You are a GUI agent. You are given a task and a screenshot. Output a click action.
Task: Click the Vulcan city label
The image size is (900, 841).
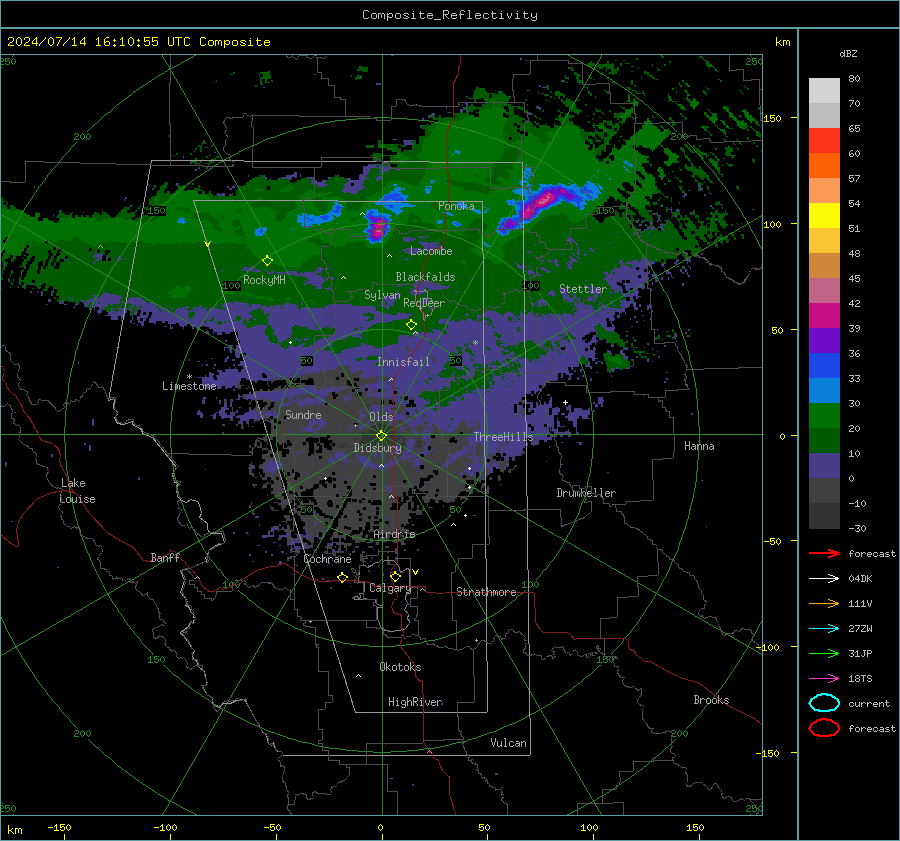point(508,743)
